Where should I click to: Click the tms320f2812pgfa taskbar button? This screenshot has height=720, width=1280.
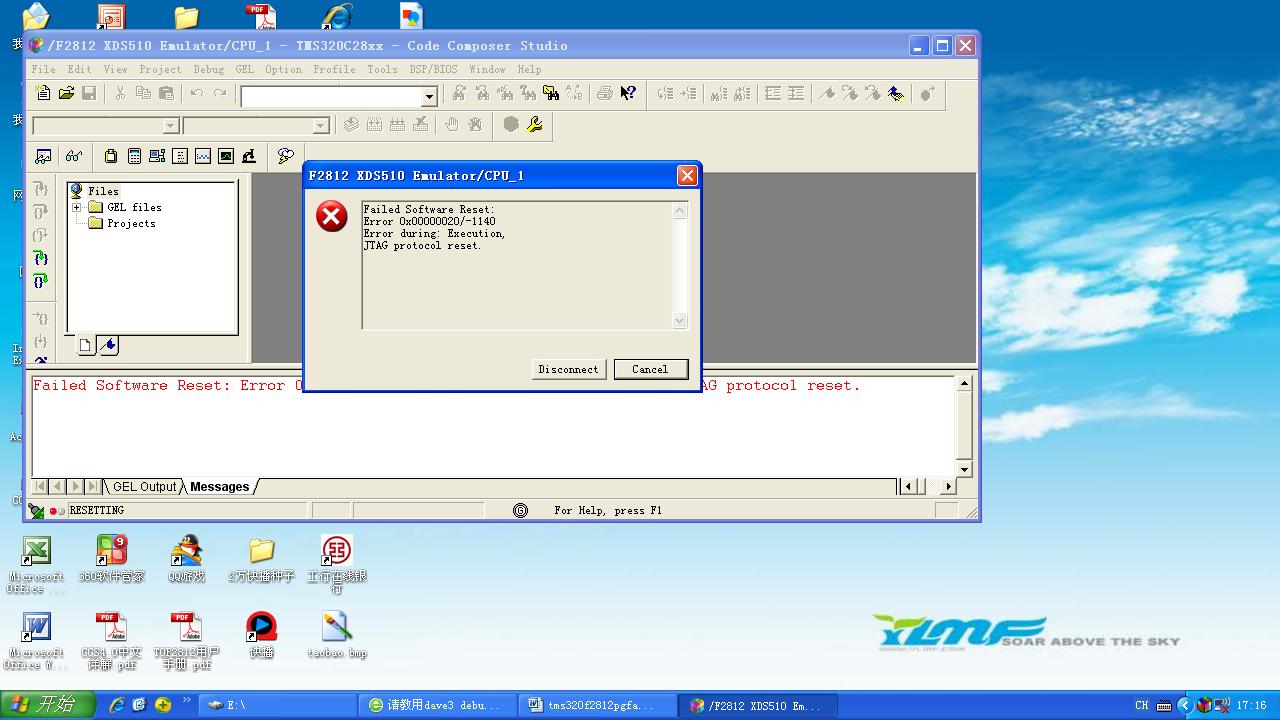tap(598, 705)
